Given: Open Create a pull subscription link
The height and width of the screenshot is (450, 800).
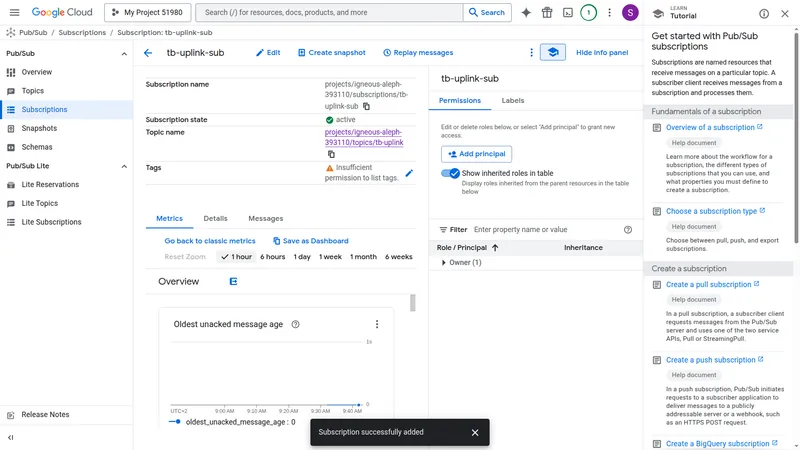Looking at the screenshot, I should coord(712,284).
